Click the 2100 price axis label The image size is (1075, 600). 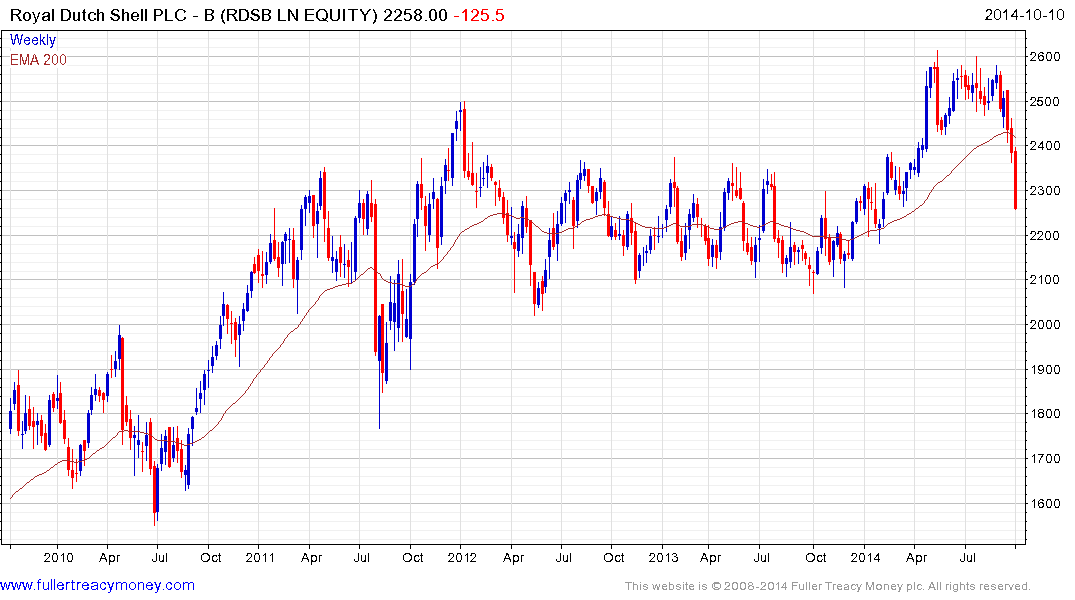coord(1045,280)
